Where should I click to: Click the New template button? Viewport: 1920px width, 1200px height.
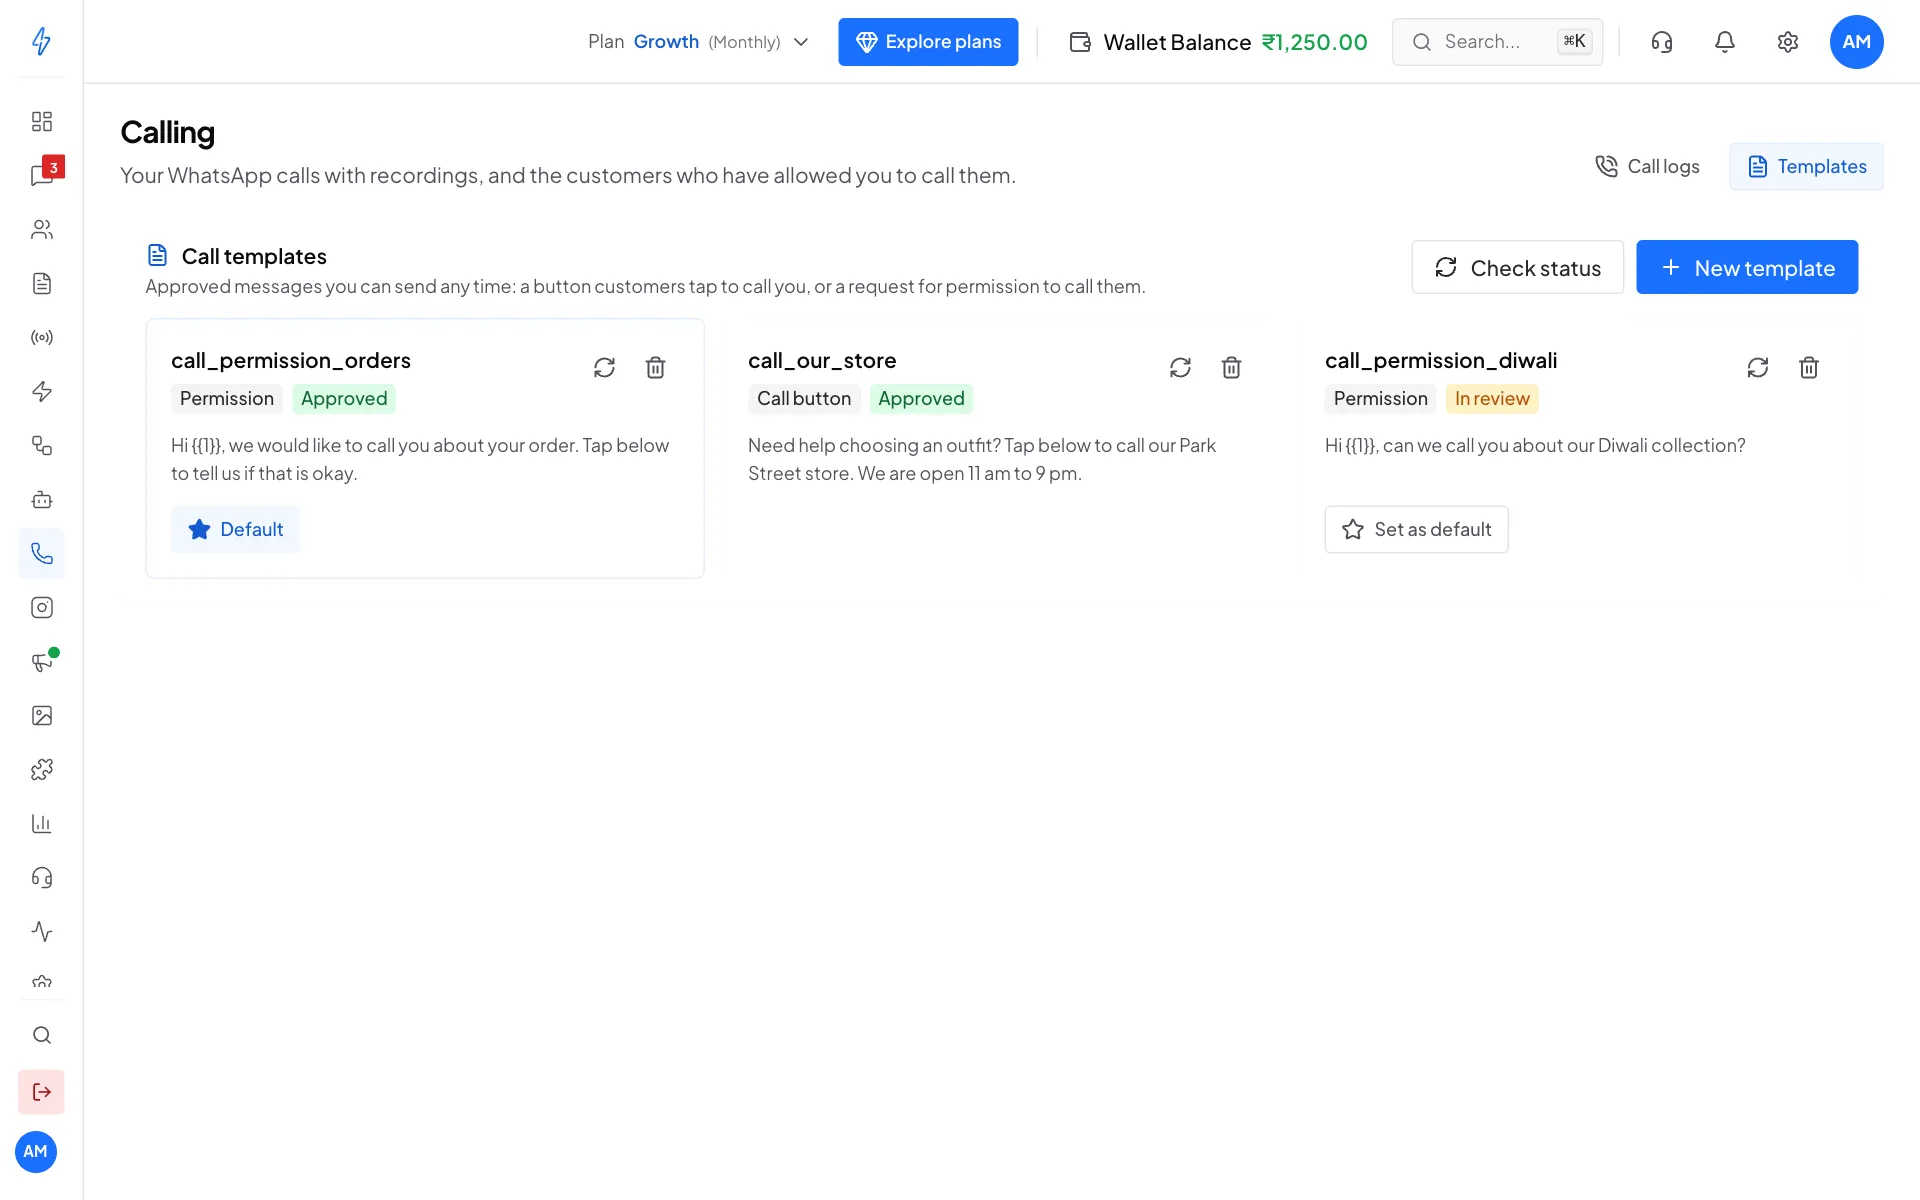[1747, 267]
